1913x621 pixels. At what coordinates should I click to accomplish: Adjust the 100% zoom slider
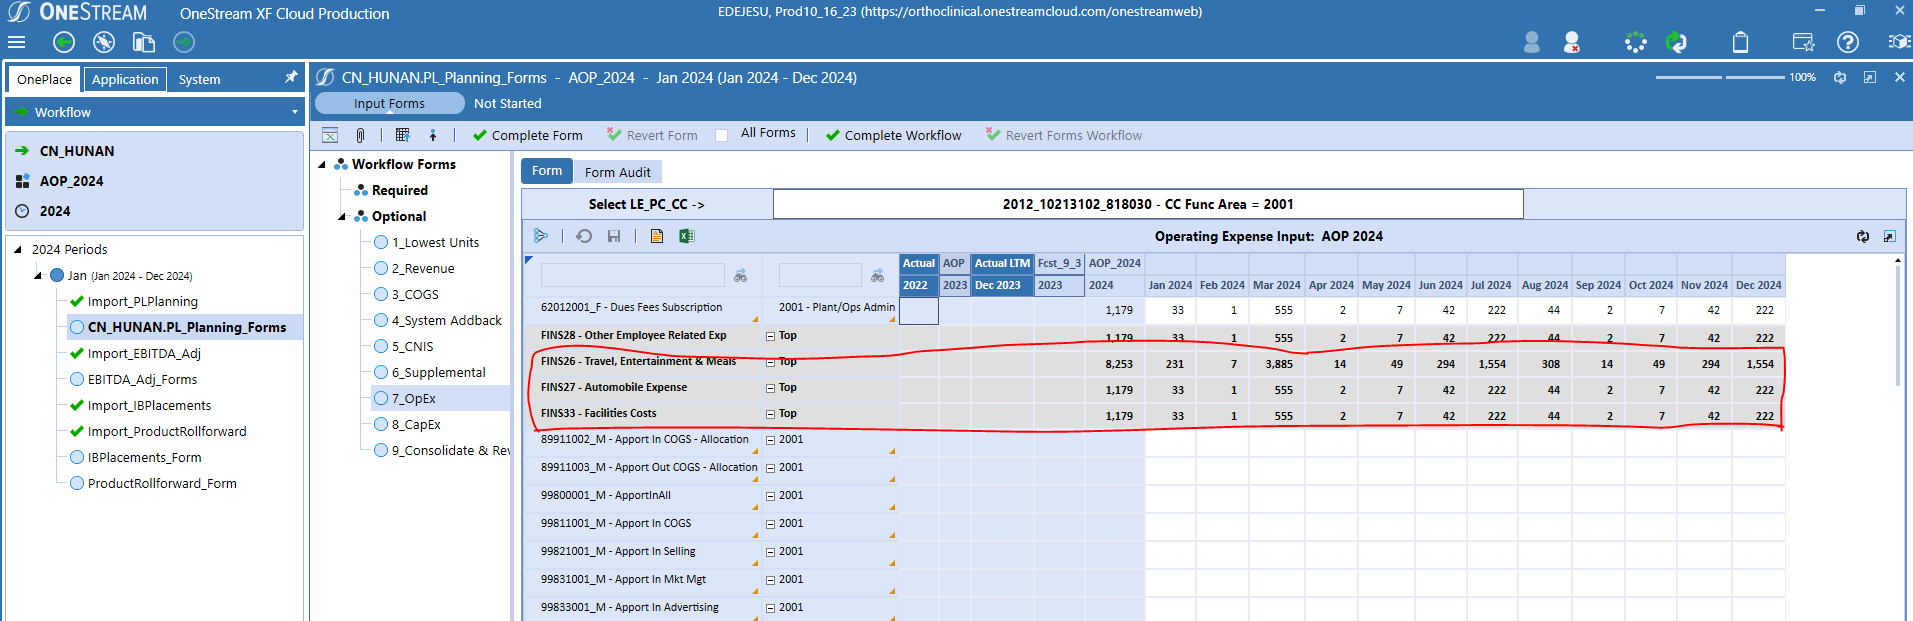1723,77
